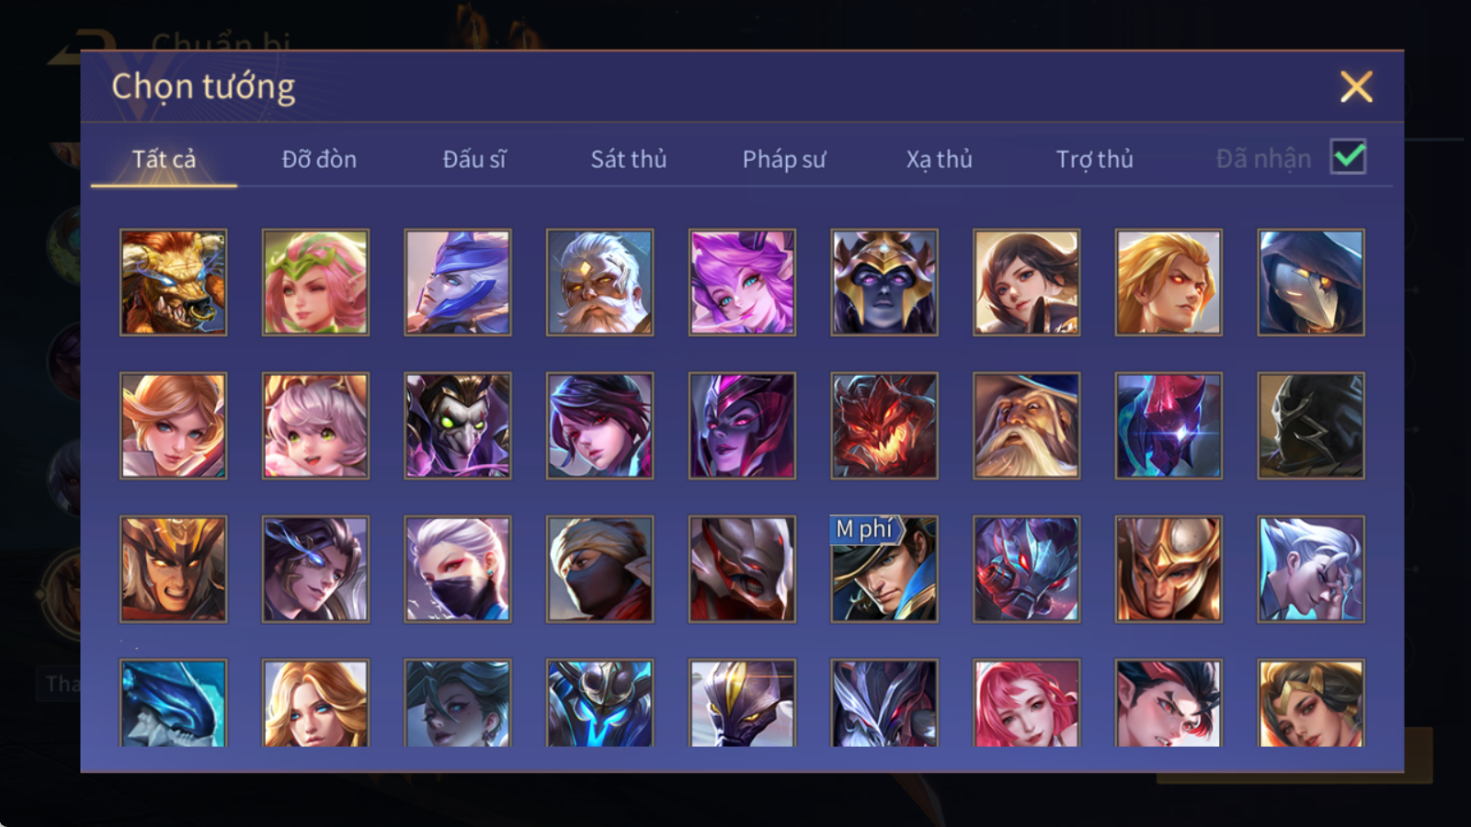Choose the white-bearded elder with forehead gem
This screenshot has height=827, width=1471.
click(x=600, y=282)
